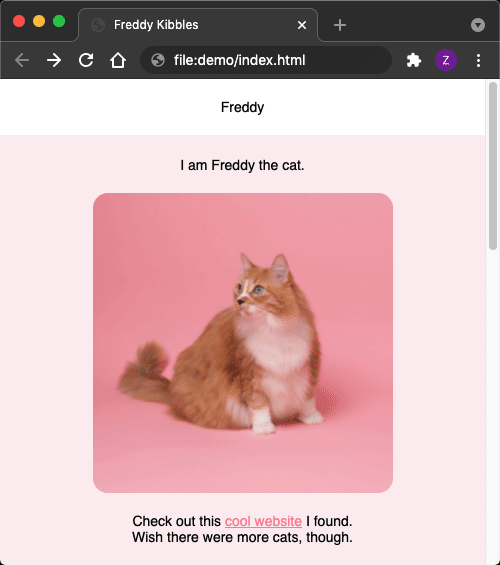Open the browser three-dot menu
500x565 pixels.
coord(478,60)
